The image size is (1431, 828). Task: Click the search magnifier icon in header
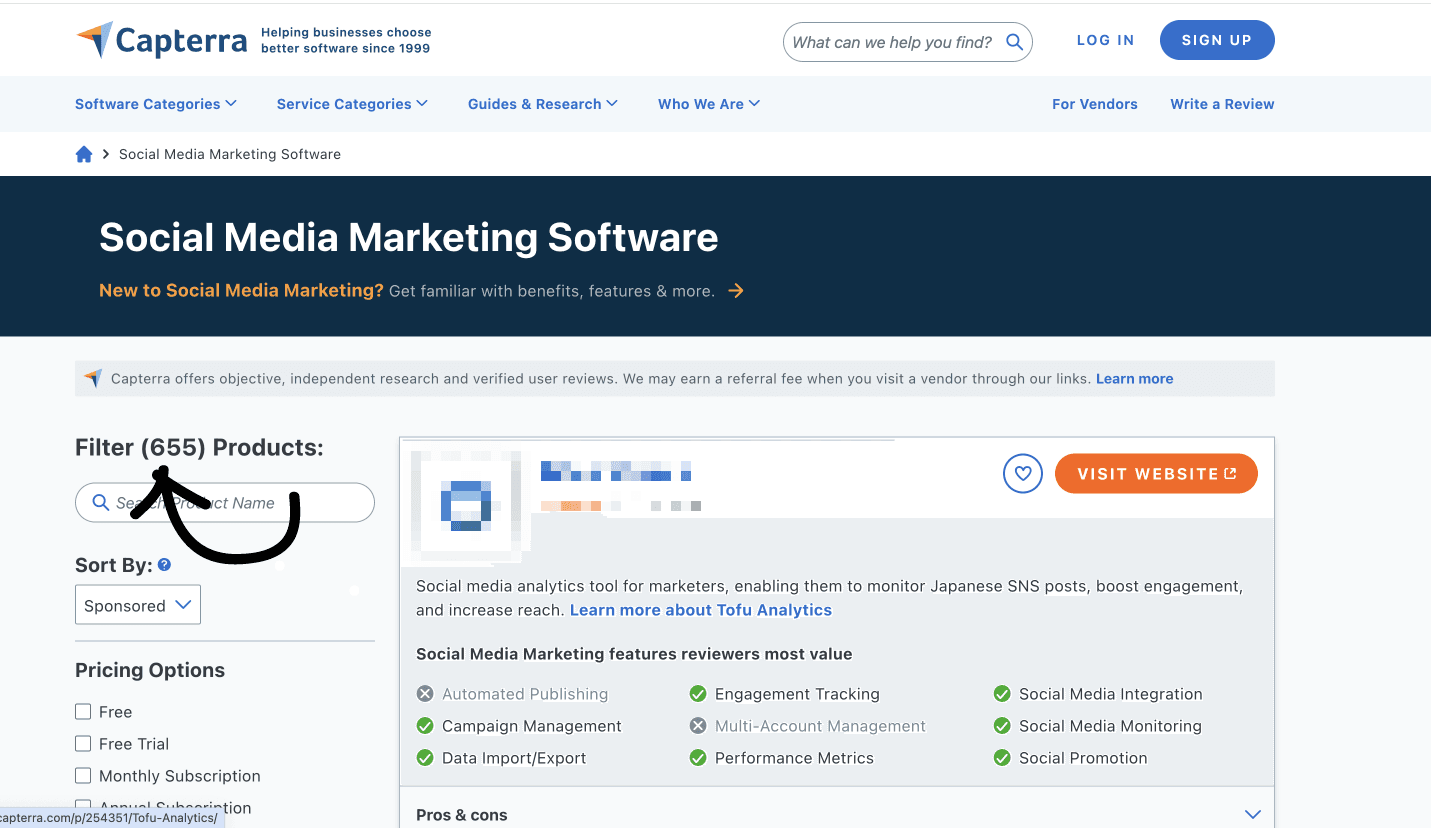1014,42
